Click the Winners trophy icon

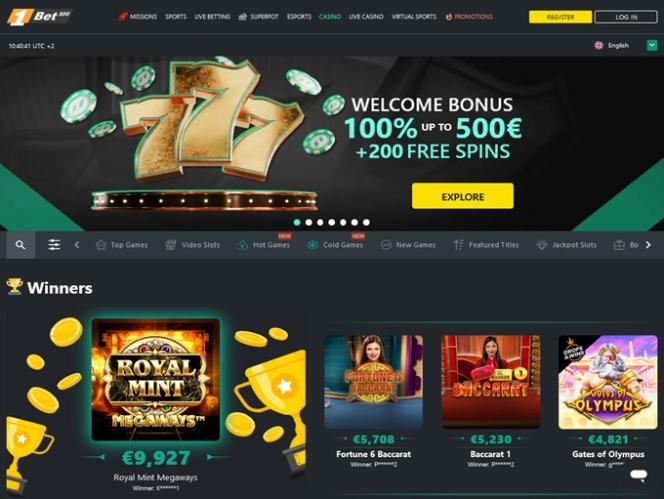pyautogui.click(x=14, y=287)
